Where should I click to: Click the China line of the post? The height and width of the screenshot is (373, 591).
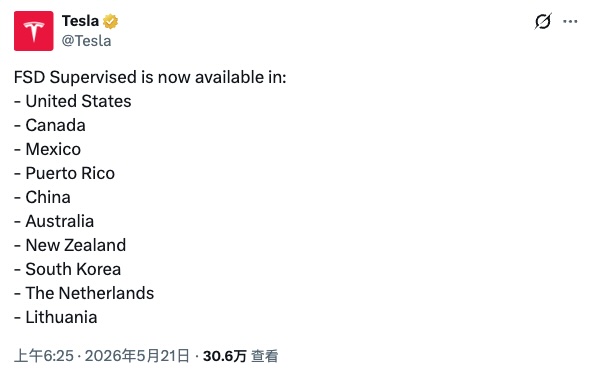42,197
